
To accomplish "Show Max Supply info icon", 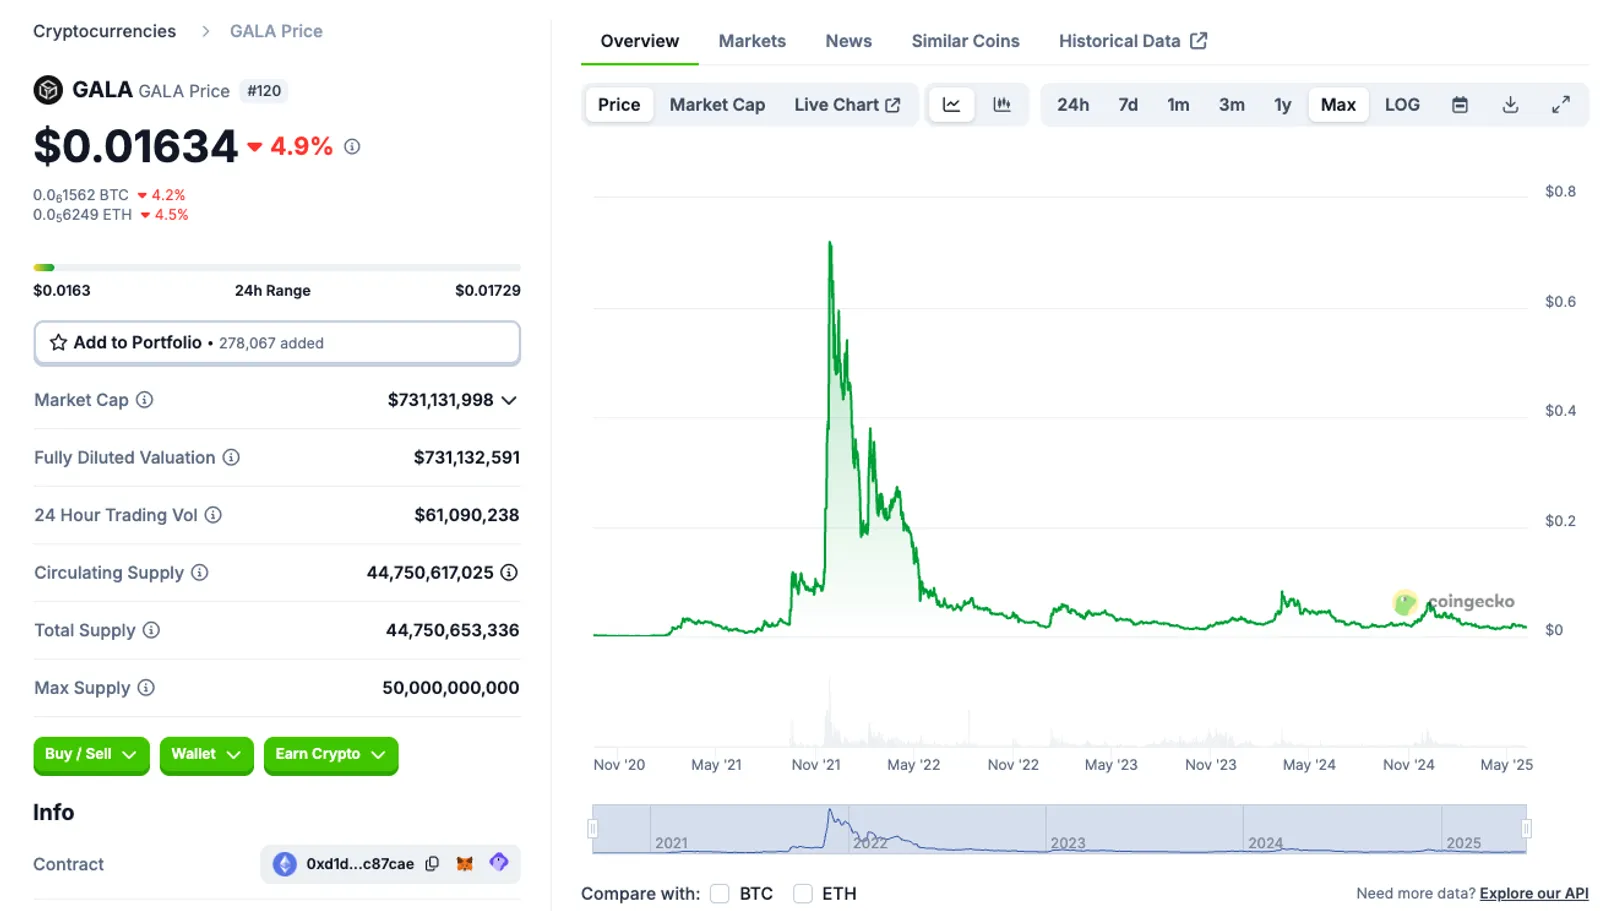I will point(146,687).
